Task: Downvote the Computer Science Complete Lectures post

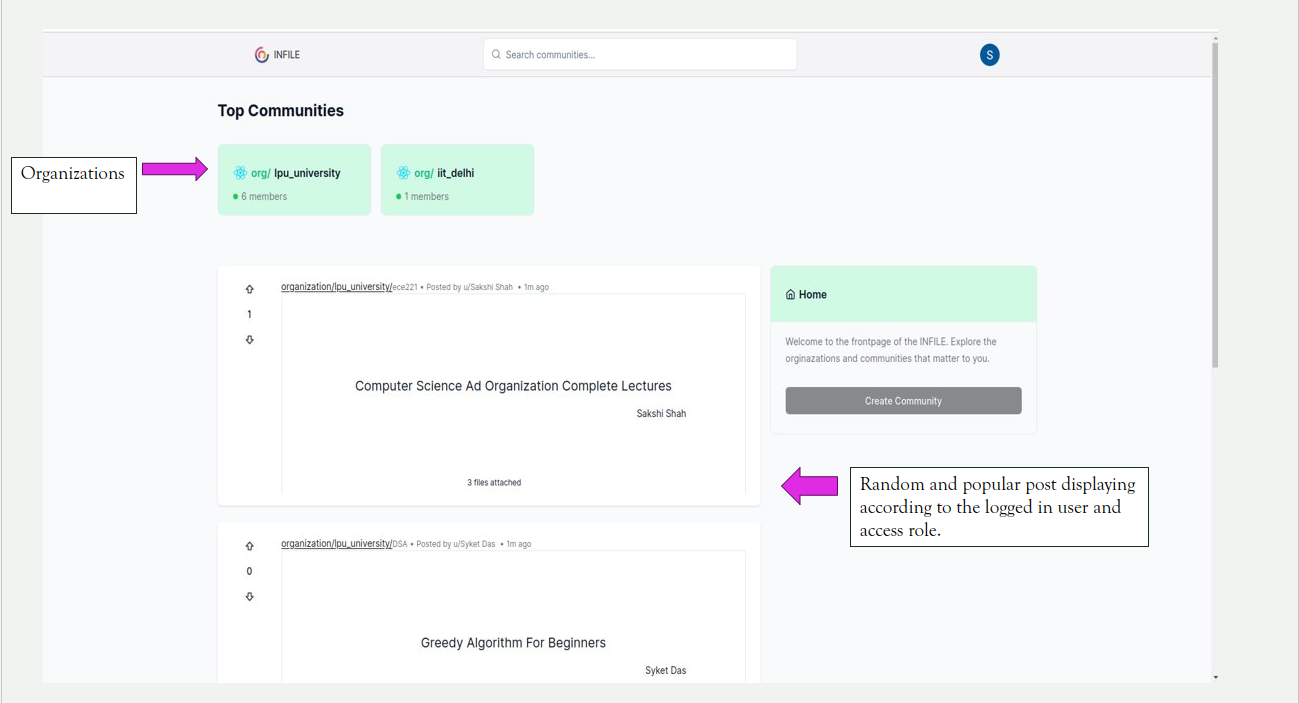Action: click(249, 339)
